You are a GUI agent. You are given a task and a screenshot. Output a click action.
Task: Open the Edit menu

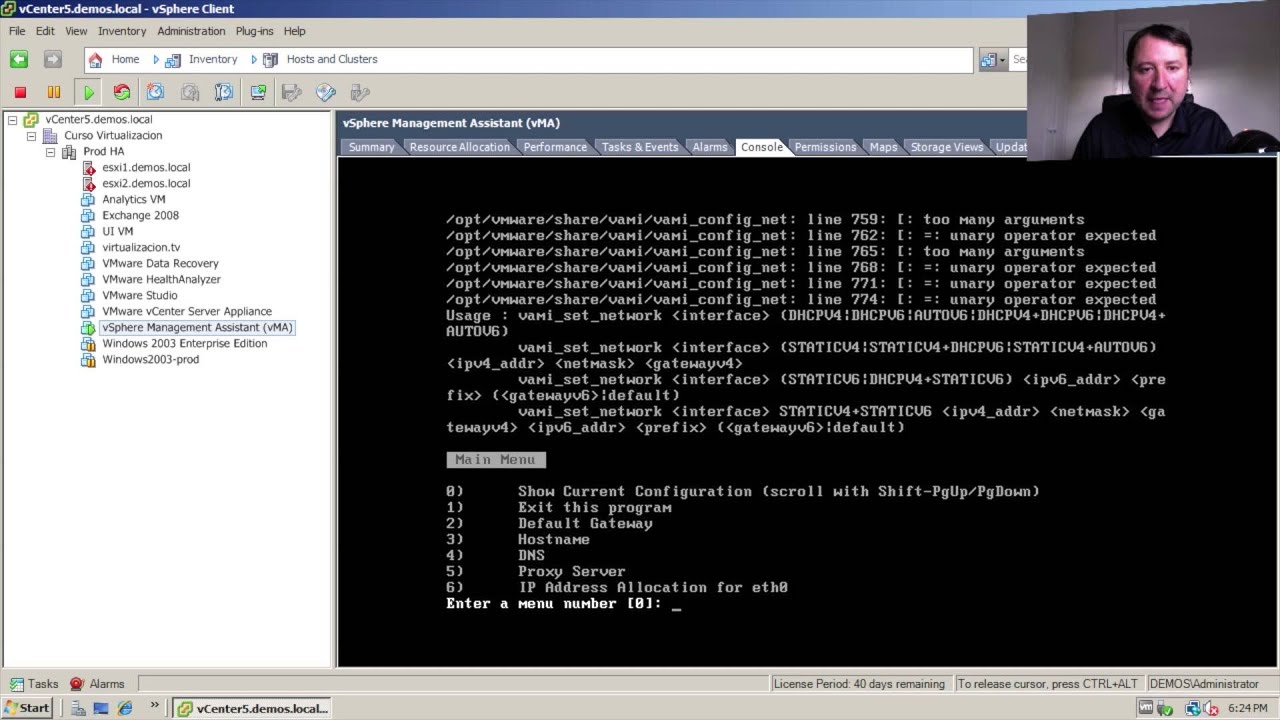[45, 31]
